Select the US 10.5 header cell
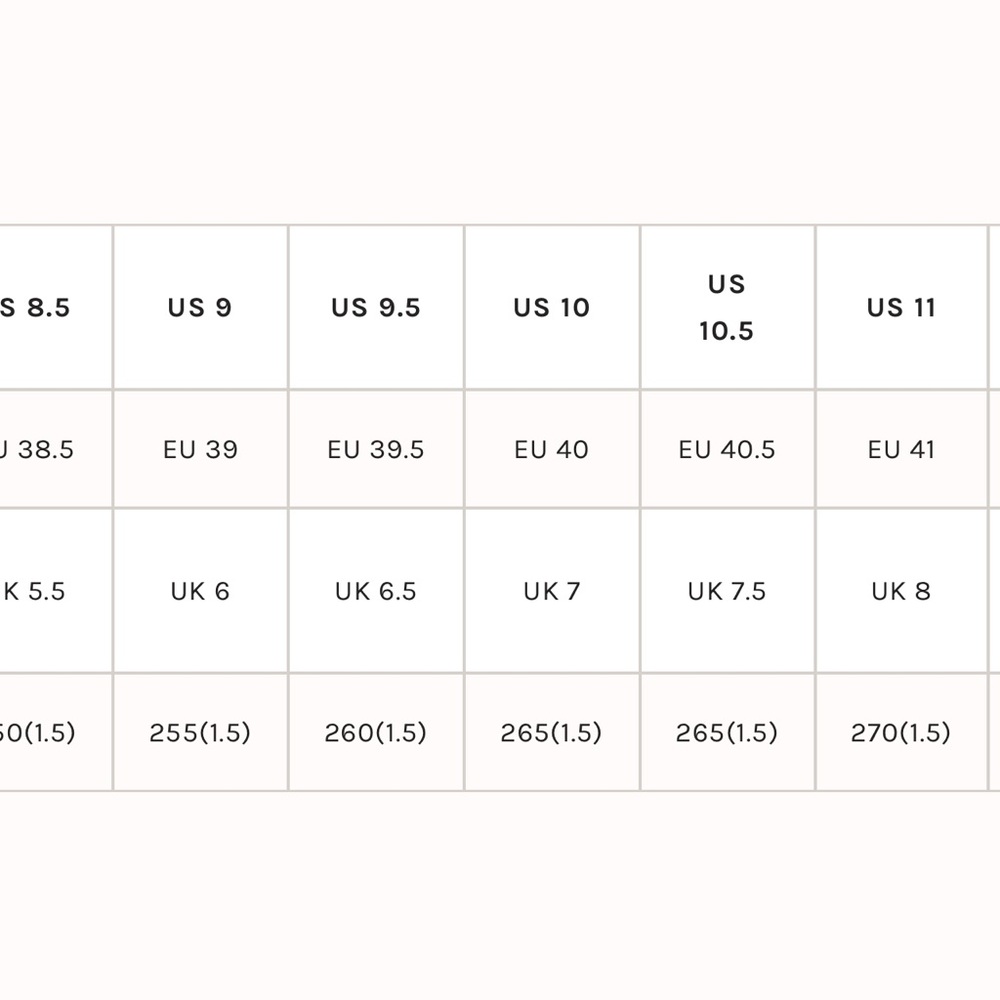 pos(728,307)
